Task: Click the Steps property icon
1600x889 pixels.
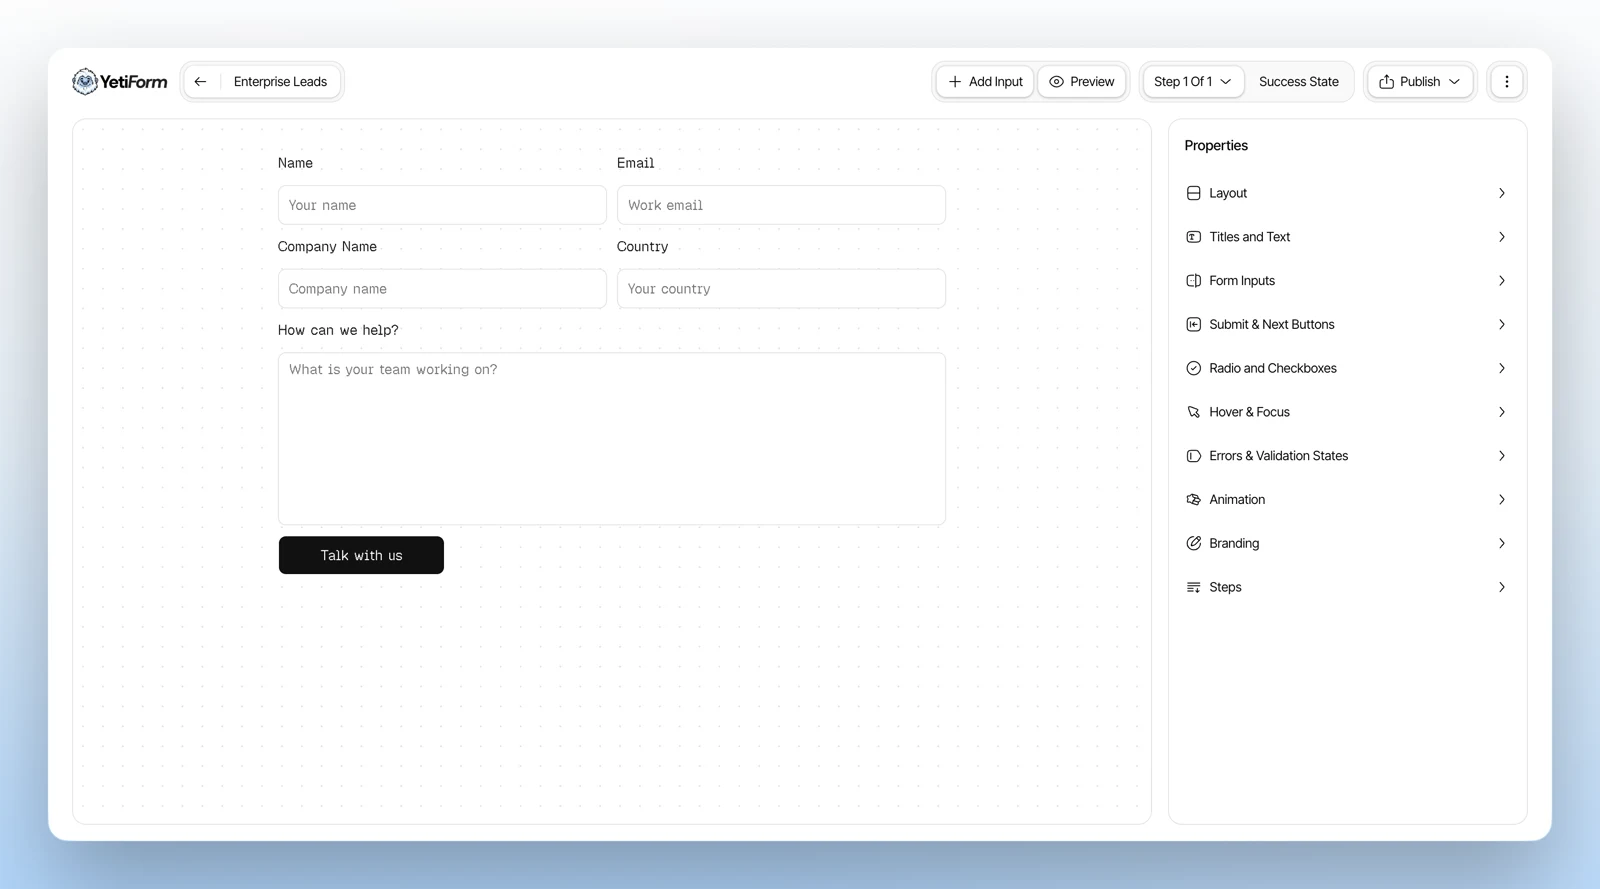Action: pyautogui.click(x=1193, y=587)
